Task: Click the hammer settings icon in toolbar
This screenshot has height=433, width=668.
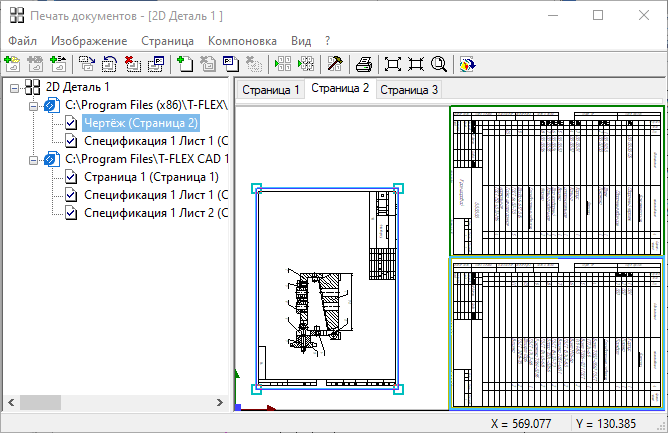Action: 337,64
